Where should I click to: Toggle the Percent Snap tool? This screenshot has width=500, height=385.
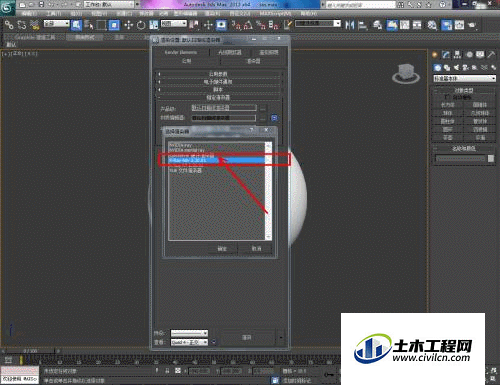coord(261,25)
